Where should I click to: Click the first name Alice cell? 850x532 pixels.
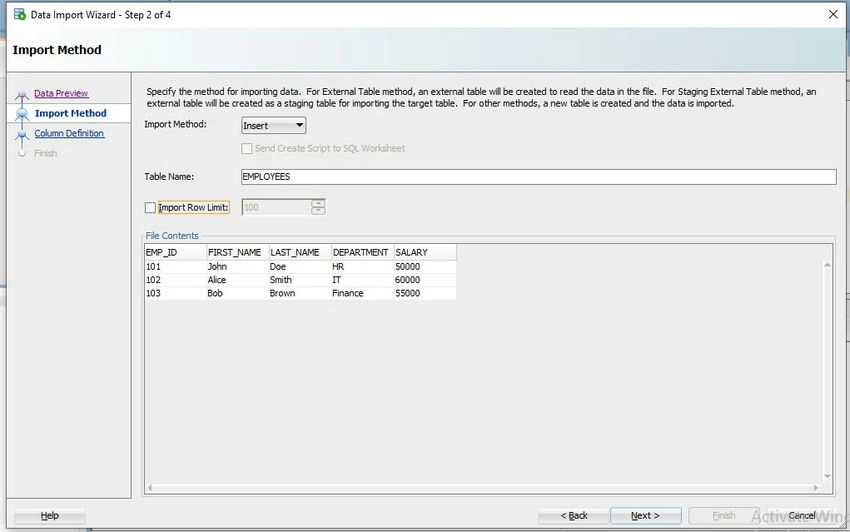[x=237, y=280]
